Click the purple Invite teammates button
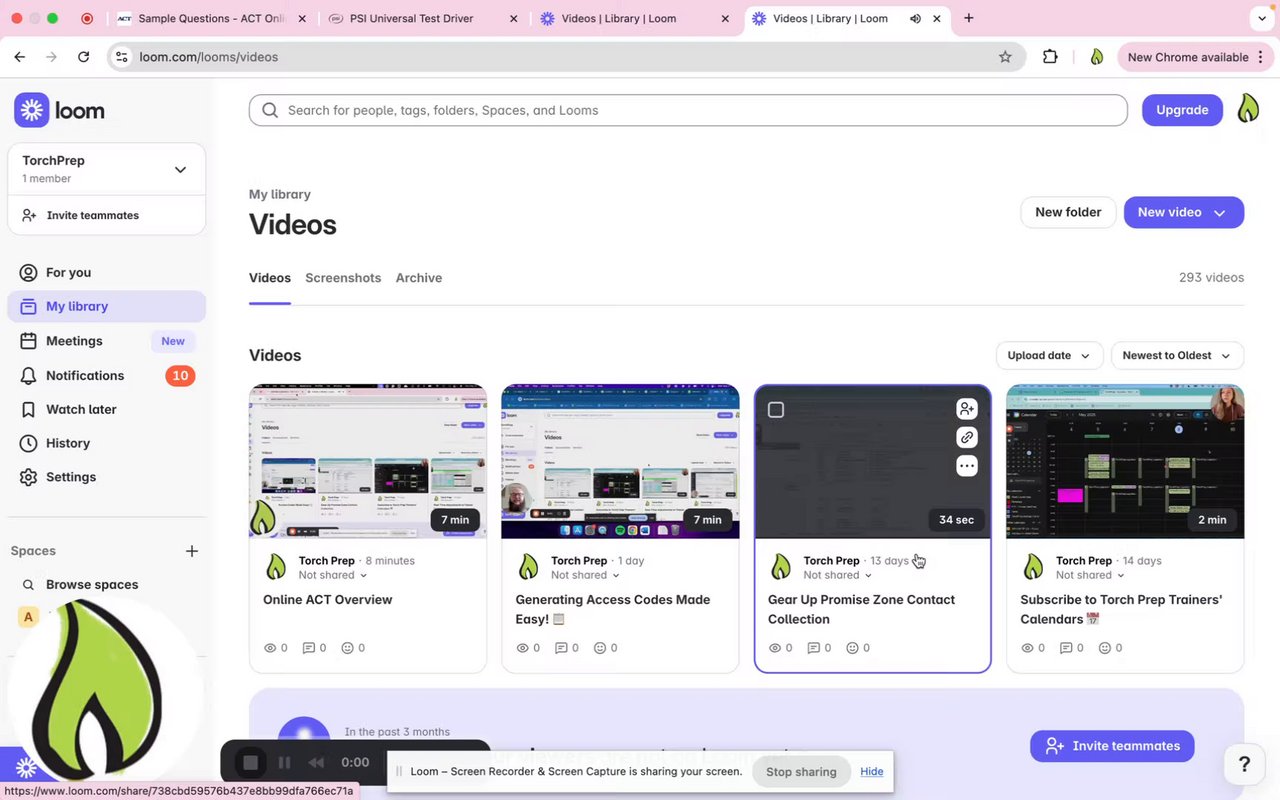 [x=1112, y=746]
